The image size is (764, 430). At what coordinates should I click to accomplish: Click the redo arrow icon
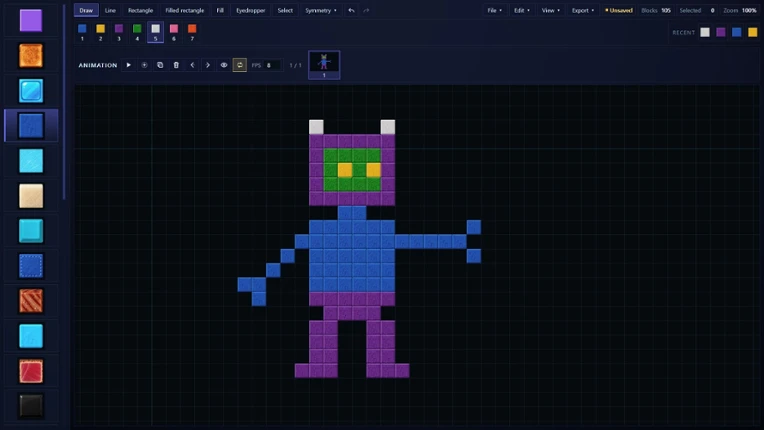coord(366,10)
